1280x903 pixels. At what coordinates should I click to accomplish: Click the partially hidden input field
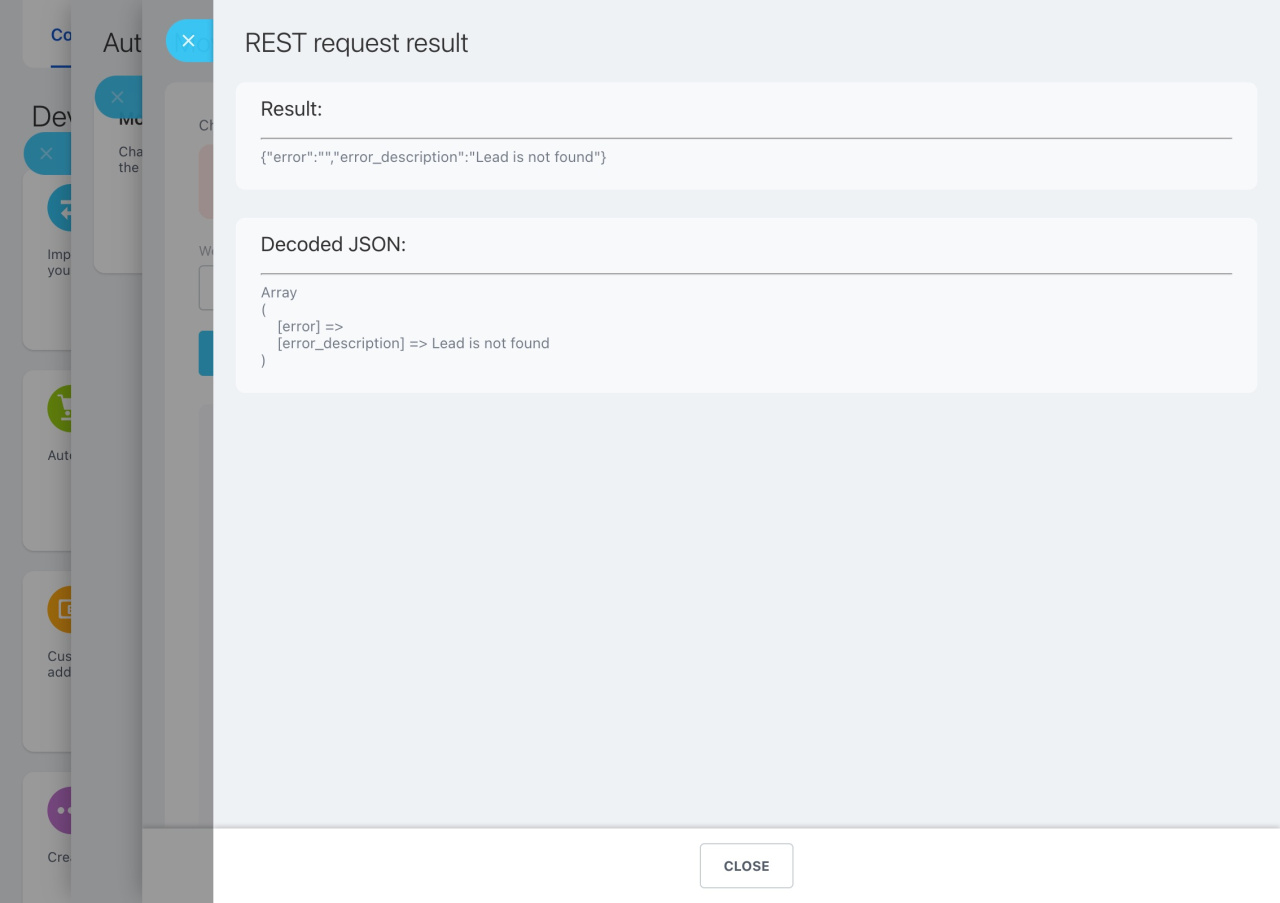(x=205, y=288)
